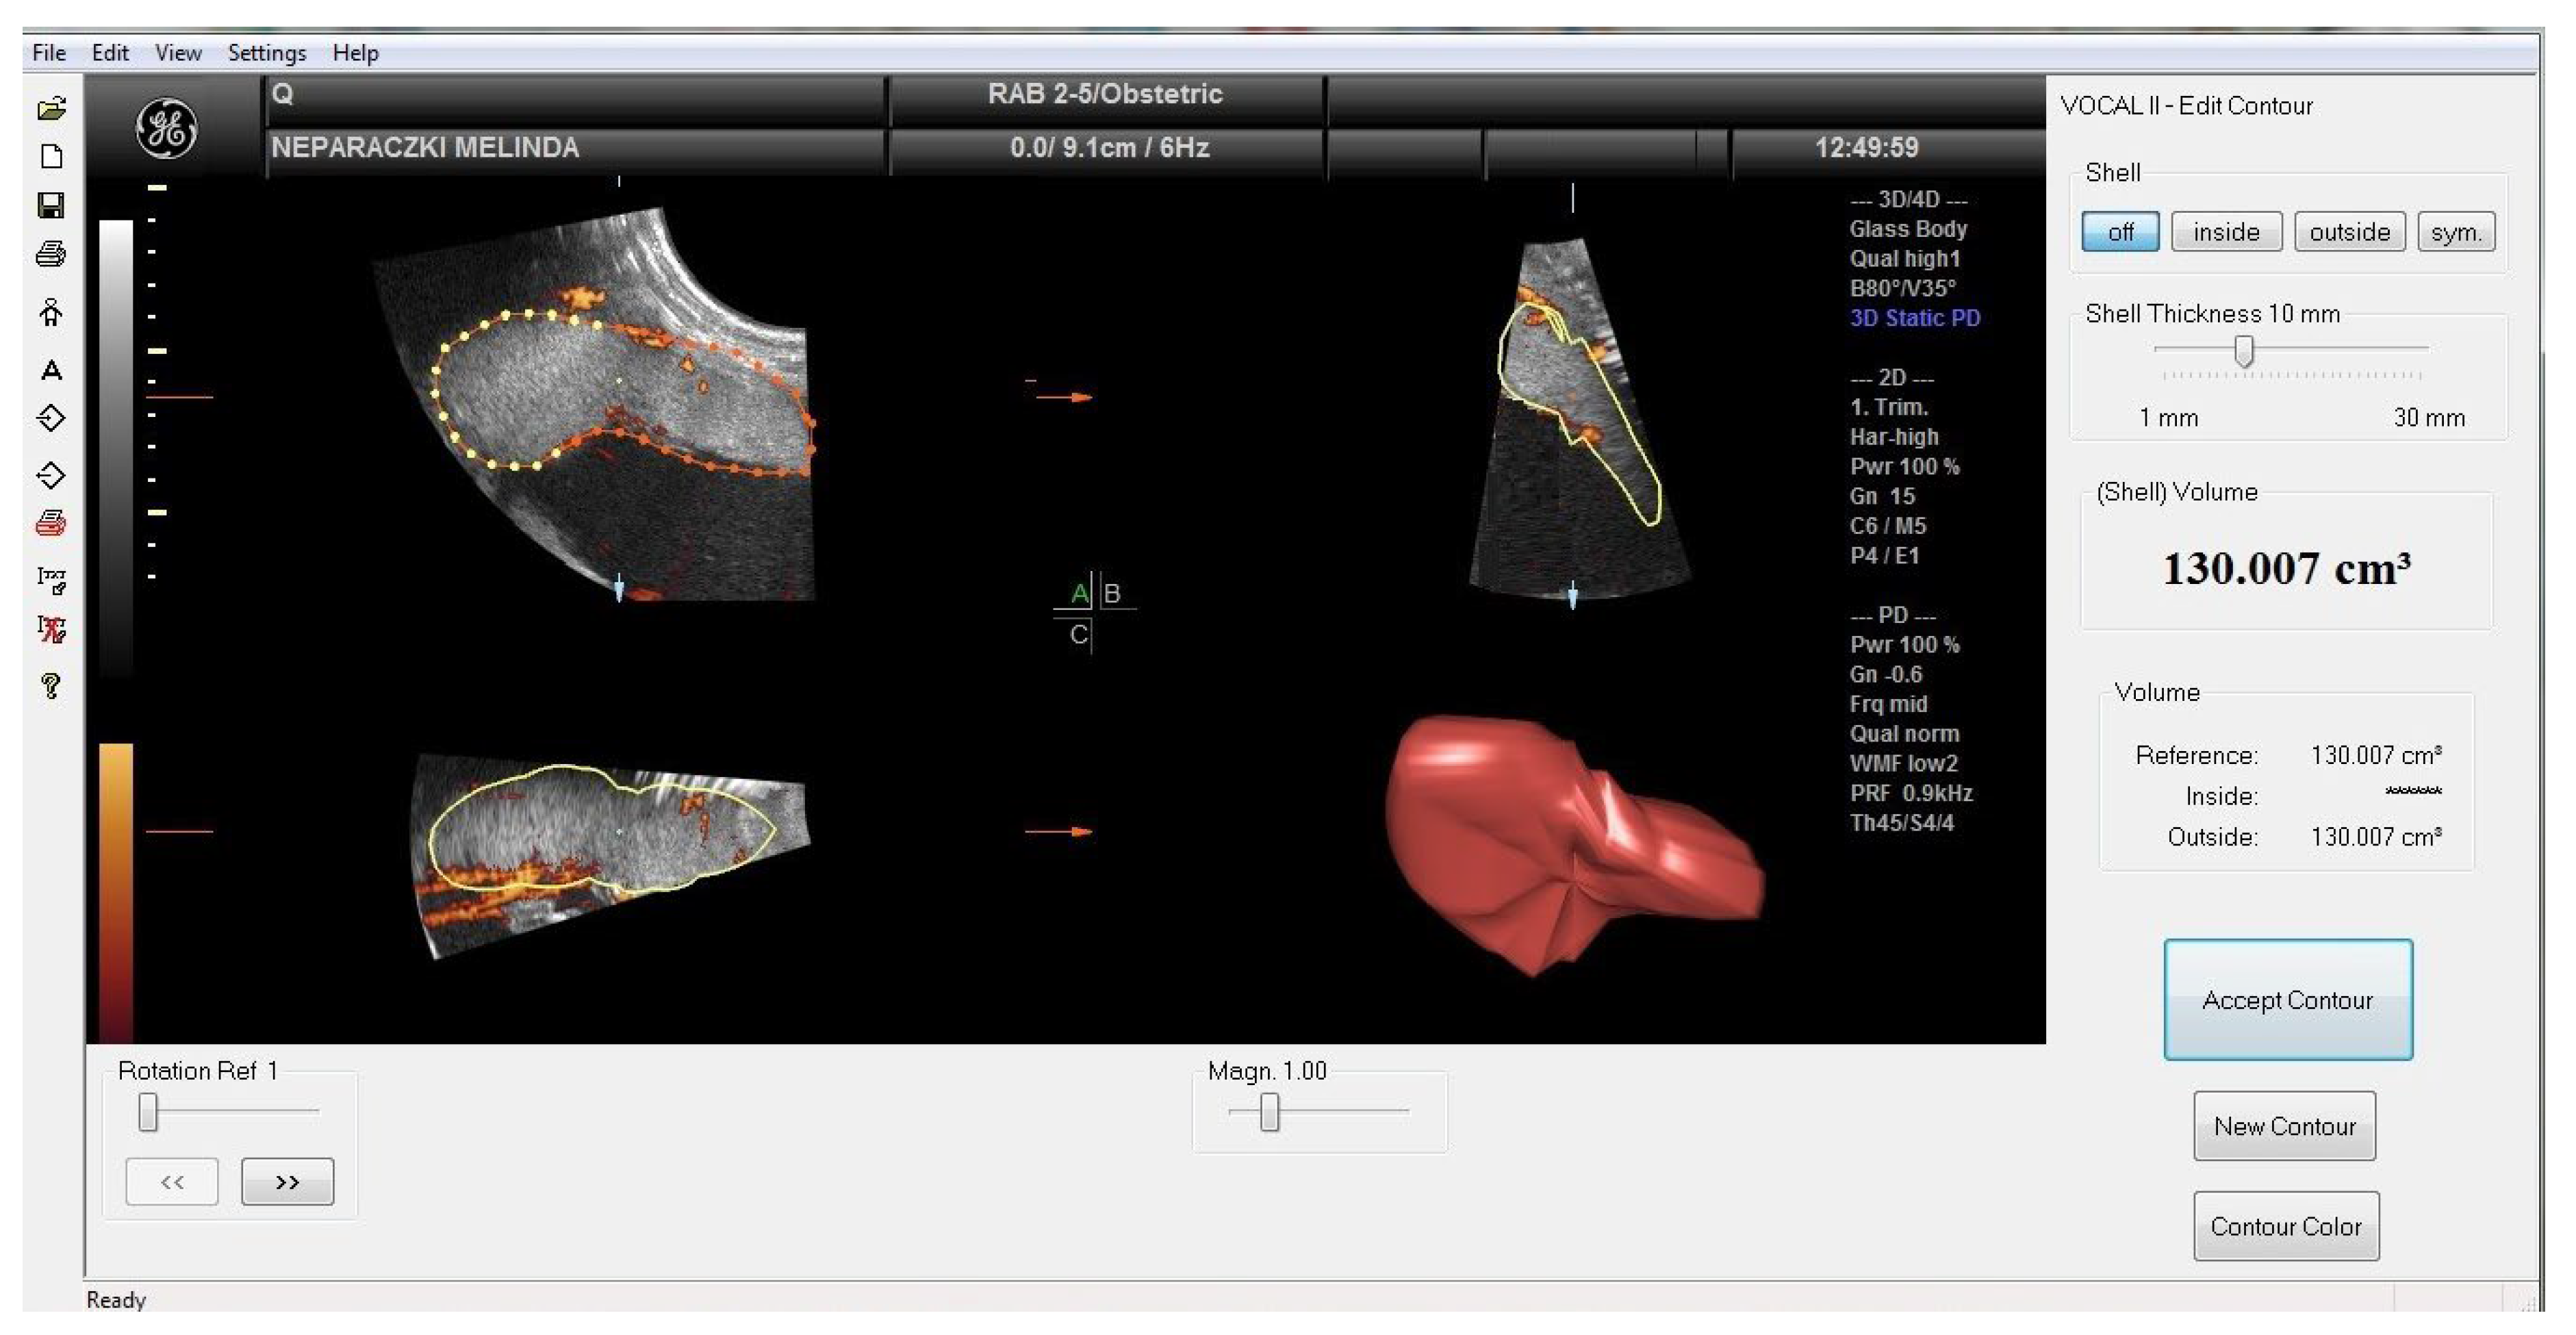Viewport: 2576px width, 1335px height.
Task: Click the Shell Thickness slider handle
Action: tap(2244, 351)
